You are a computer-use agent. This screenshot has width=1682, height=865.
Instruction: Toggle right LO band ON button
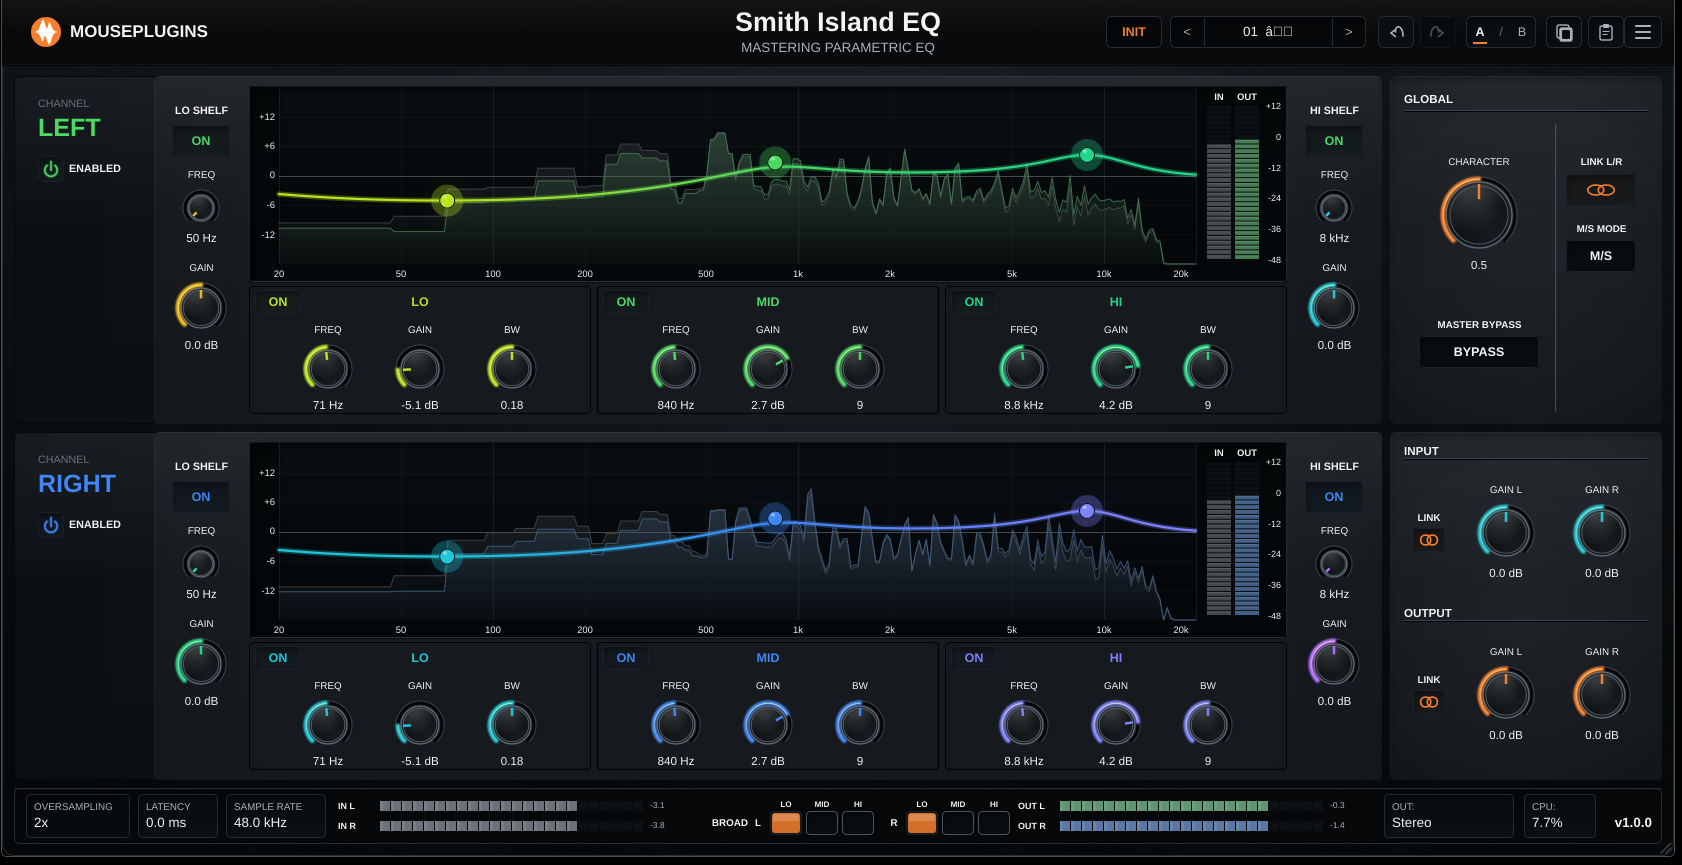pos(278,658)
